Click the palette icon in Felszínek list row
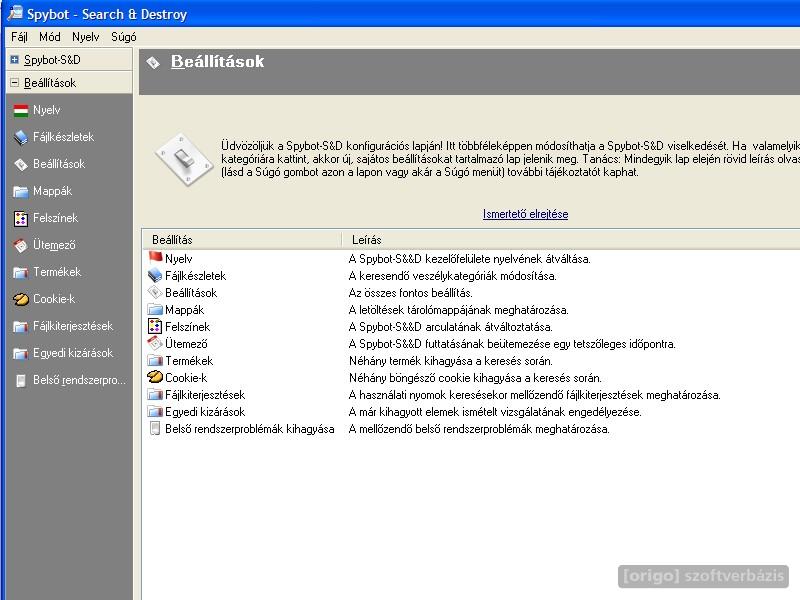 tap(155, 327)
